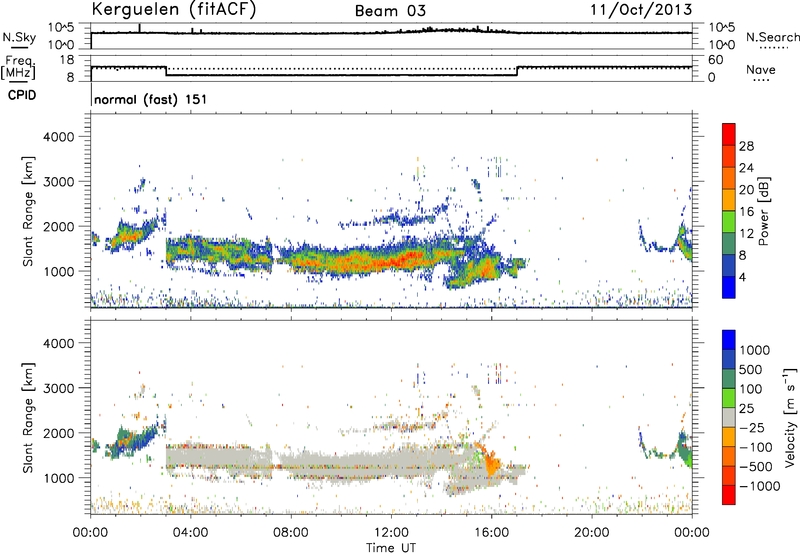The height and width of the screenshot is (554, 800).
Task: Click the '2000' tick of the velocity panel
Action: [59, 433]
